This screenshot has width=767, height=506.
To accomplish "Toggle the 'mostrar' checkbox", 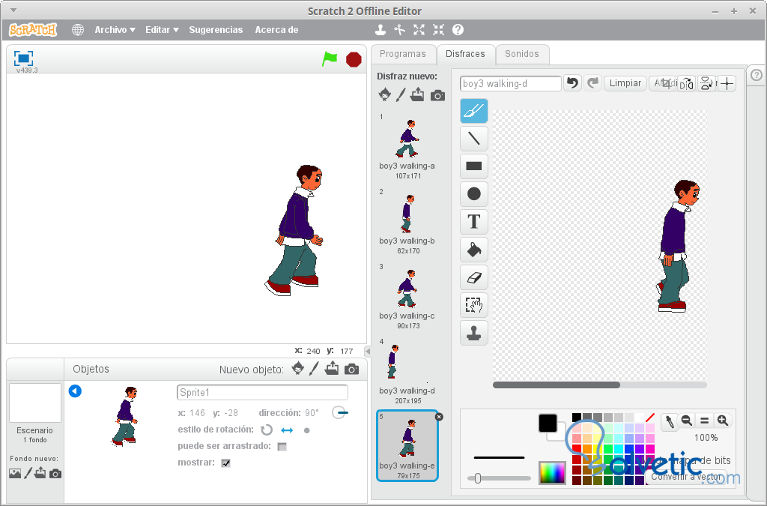I will click(226, 462).
